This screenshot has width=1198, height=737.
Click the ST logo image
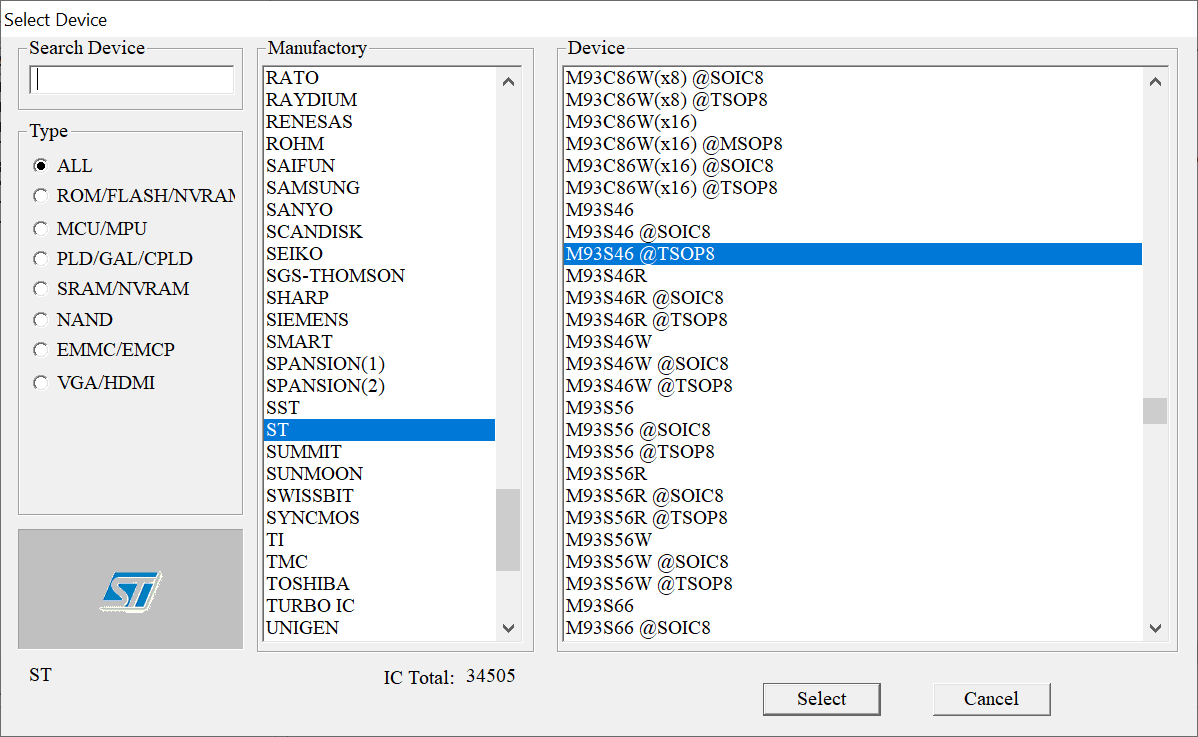(x=130, y=590)
